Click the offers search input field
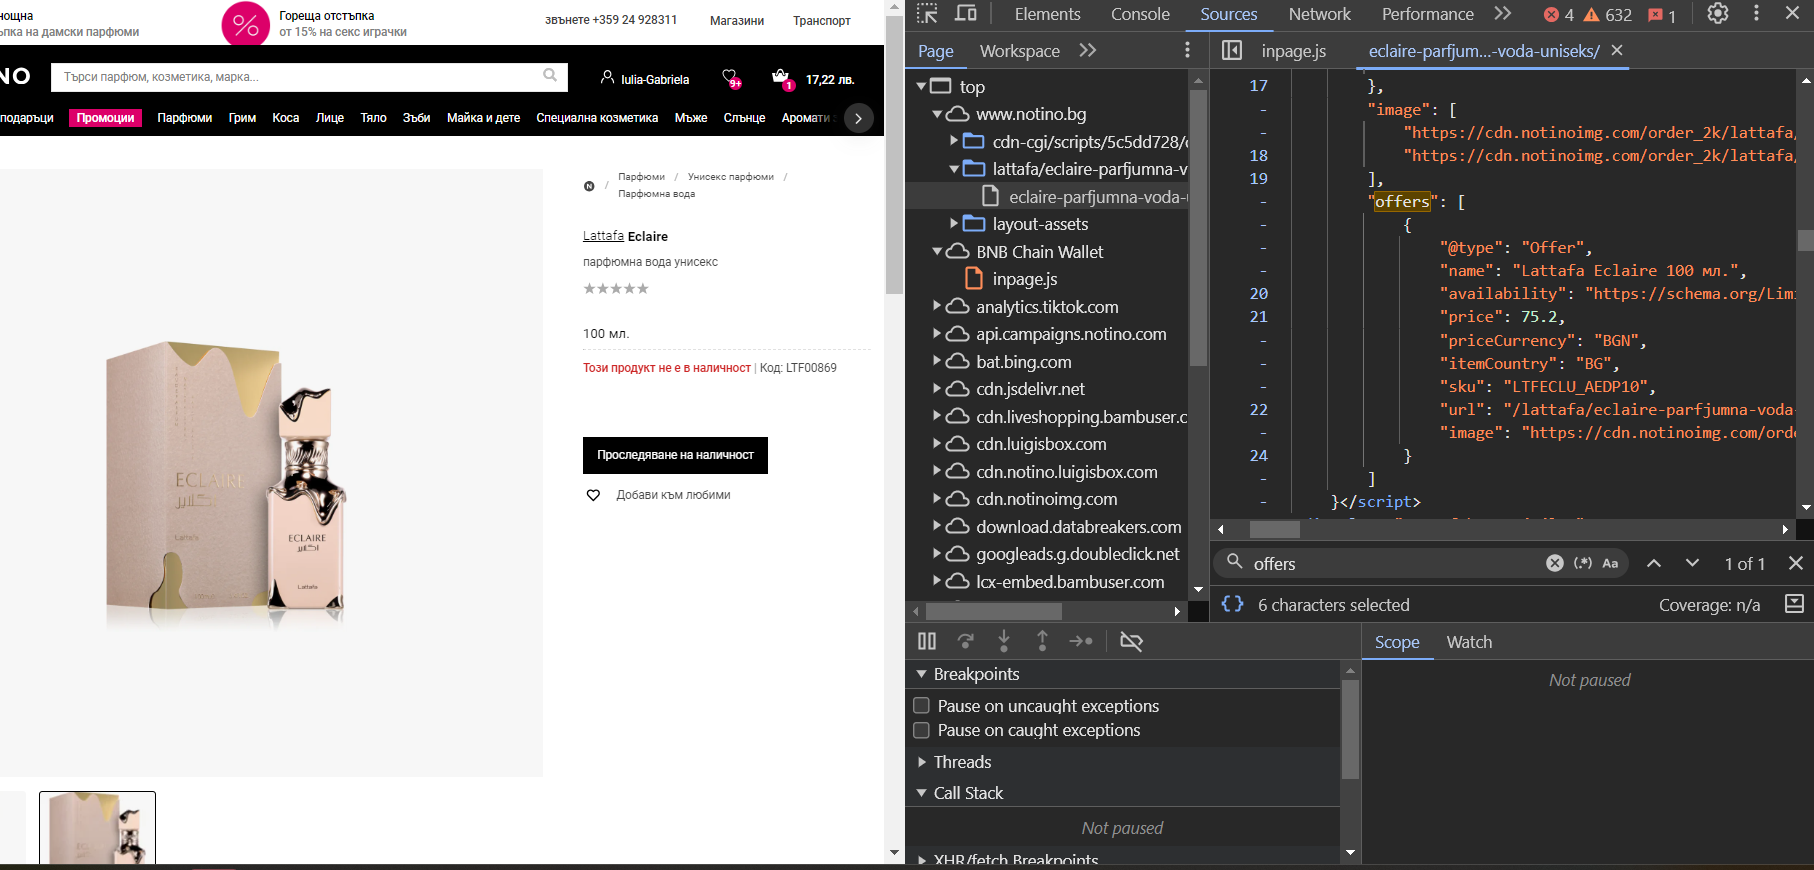Viewport: 1814px width, 870px height. [x=1394, y=563]
